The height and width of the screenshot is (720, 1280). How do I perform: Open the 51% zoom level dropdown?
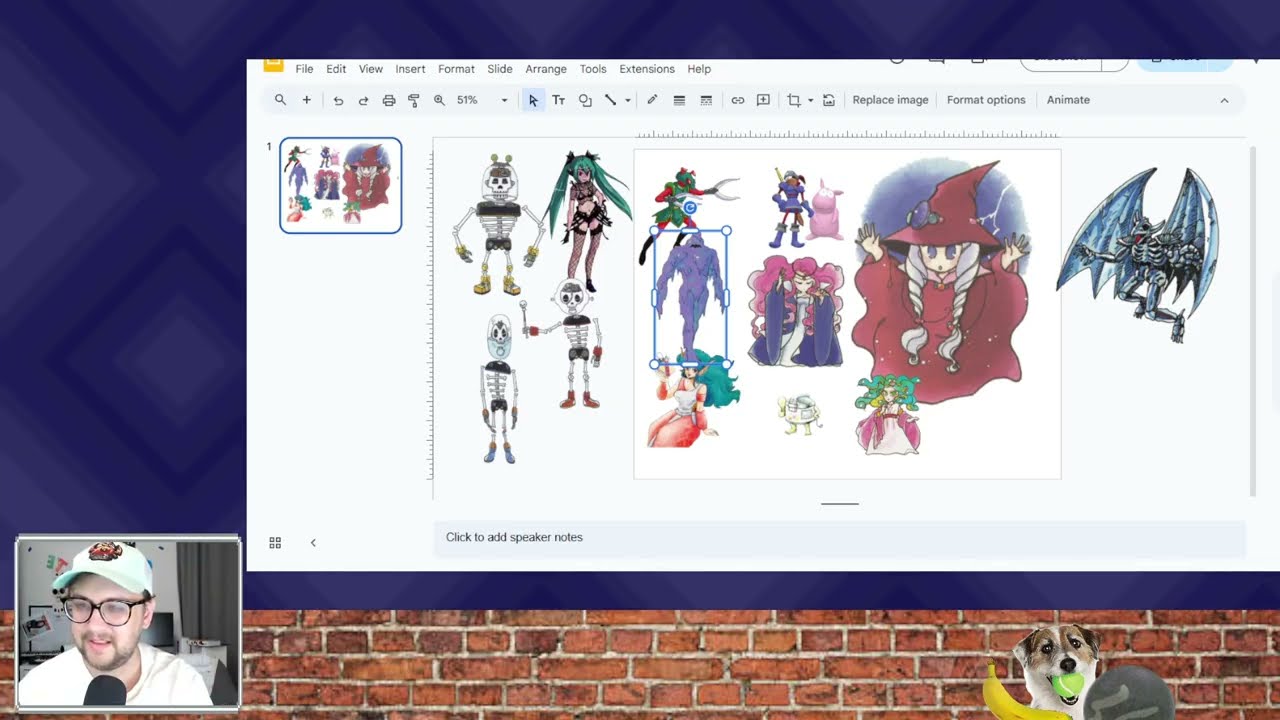[x=482, y=100]
